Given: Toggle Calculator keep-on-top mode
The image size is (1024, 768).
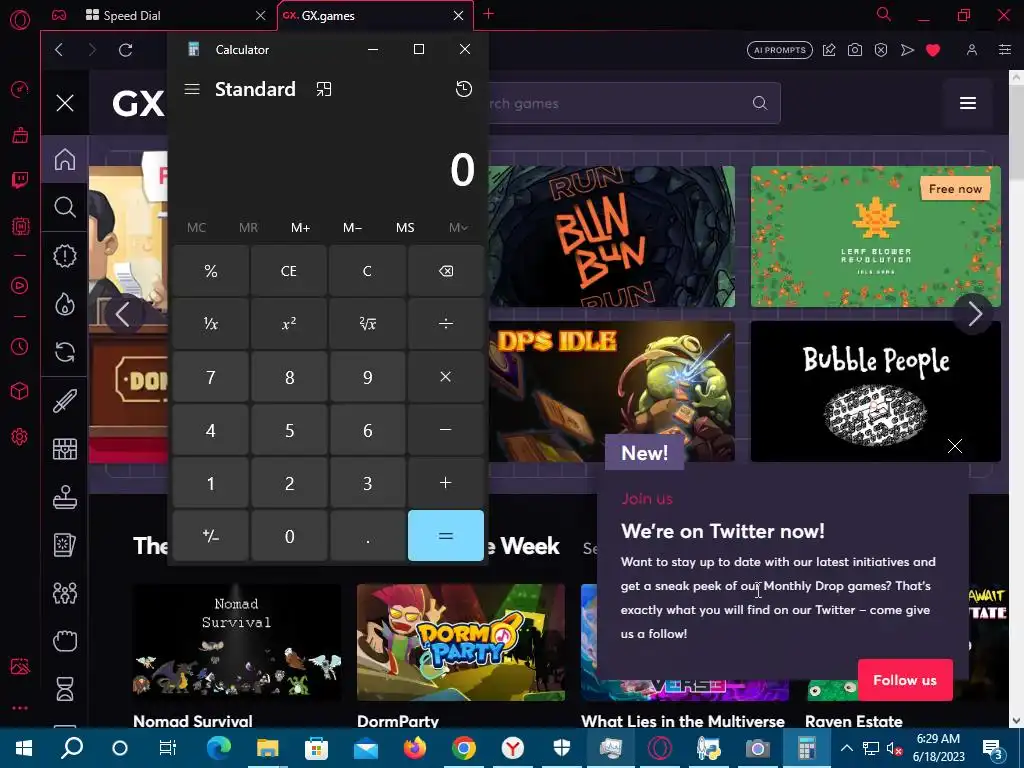Looking at the screenshot, I should tap(324, 89).
